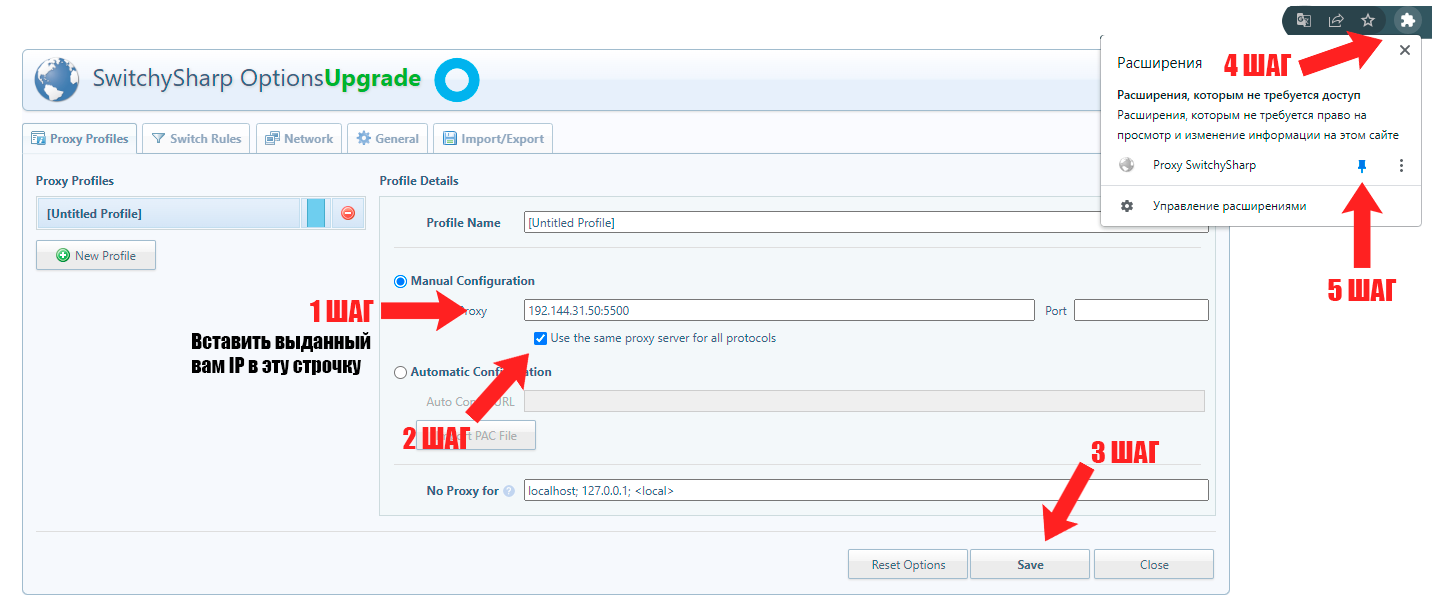
Task: Create a New Profile
Action: point(96,255)
